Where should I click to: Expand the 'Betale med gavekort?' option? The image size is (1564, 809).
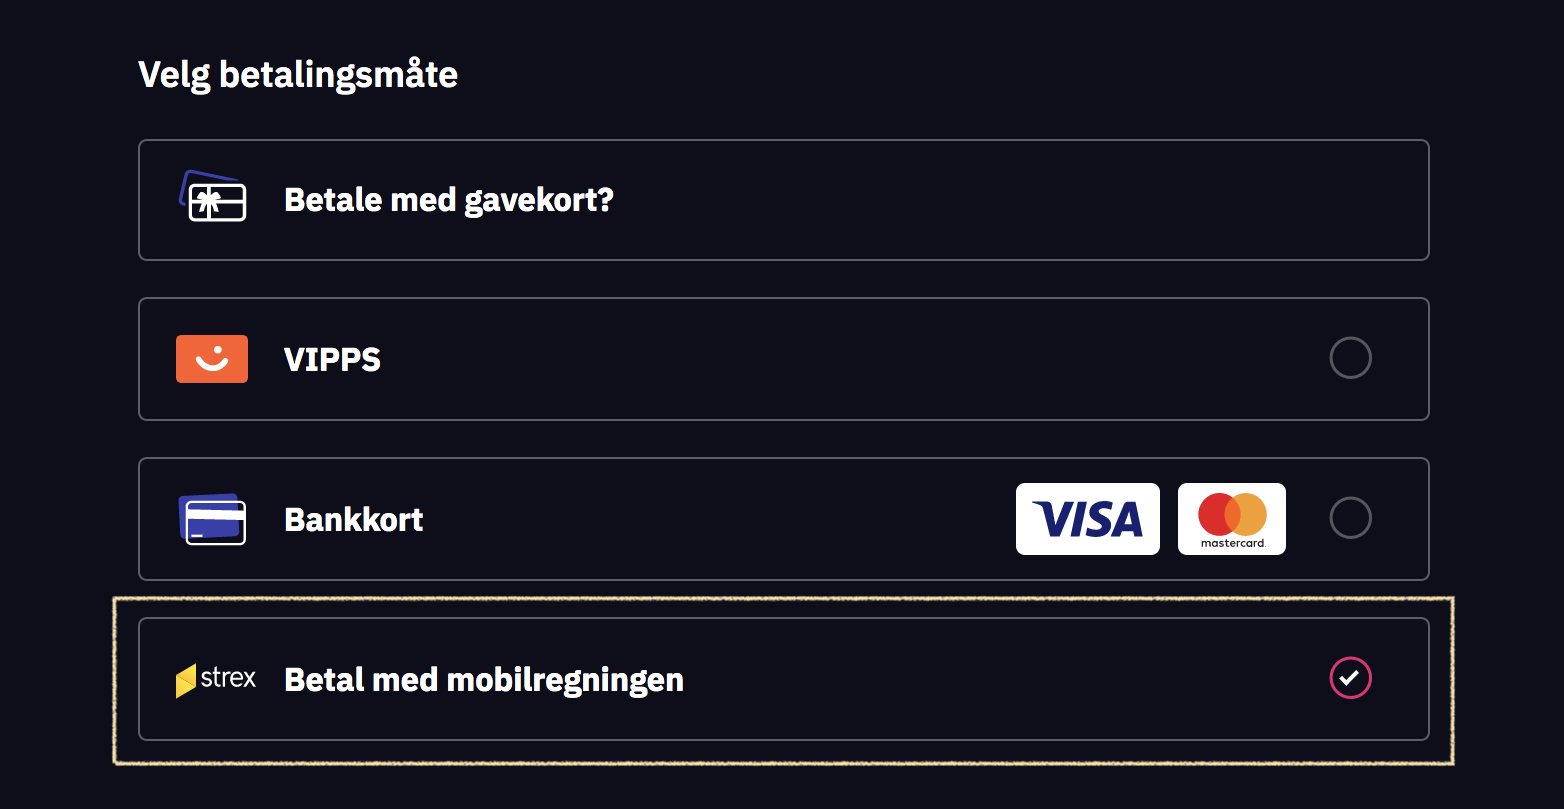tap(448, 200)
